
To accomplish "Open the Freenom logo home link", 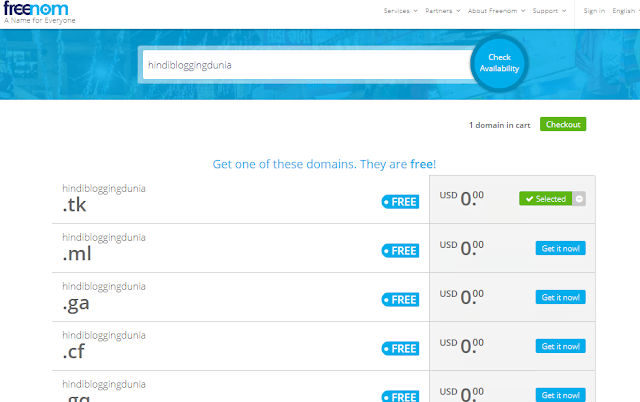I will [36, 9].
